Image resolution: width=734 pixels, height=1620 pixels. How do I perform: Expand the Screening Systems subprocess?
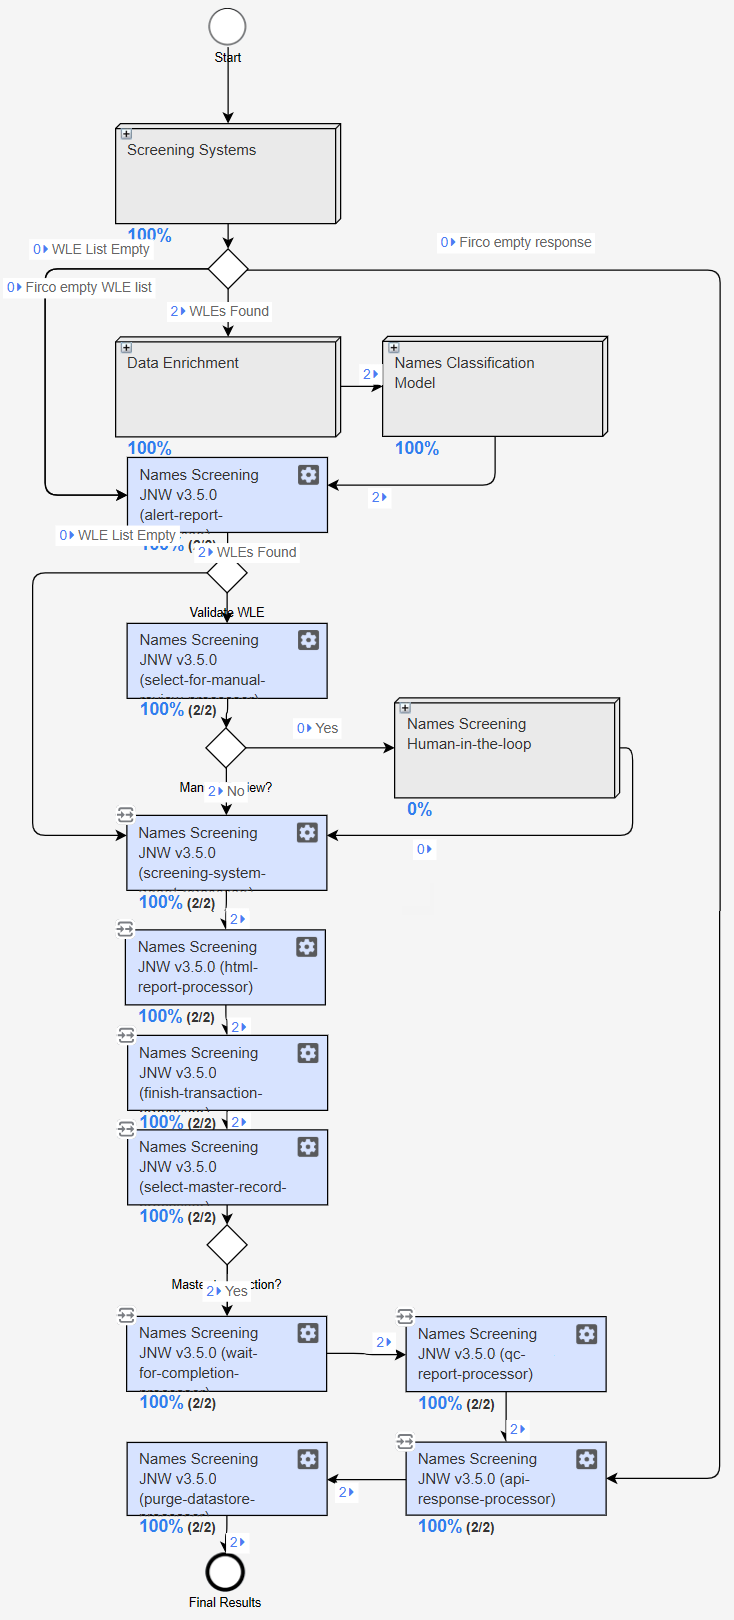[x=126, y=134]
